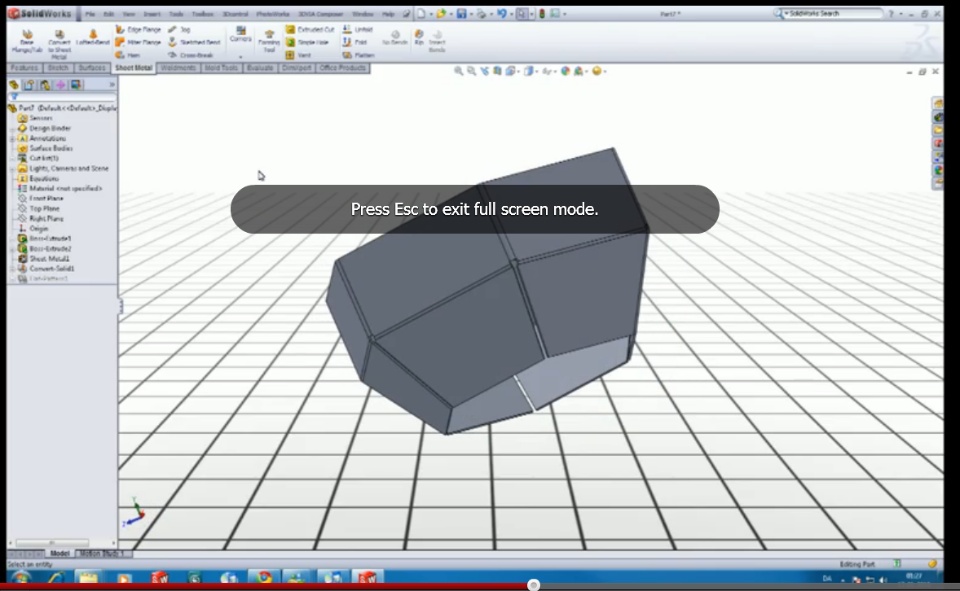Select the No Bends tool
Viewport: 960px width, 591px height.
[395, 38]
